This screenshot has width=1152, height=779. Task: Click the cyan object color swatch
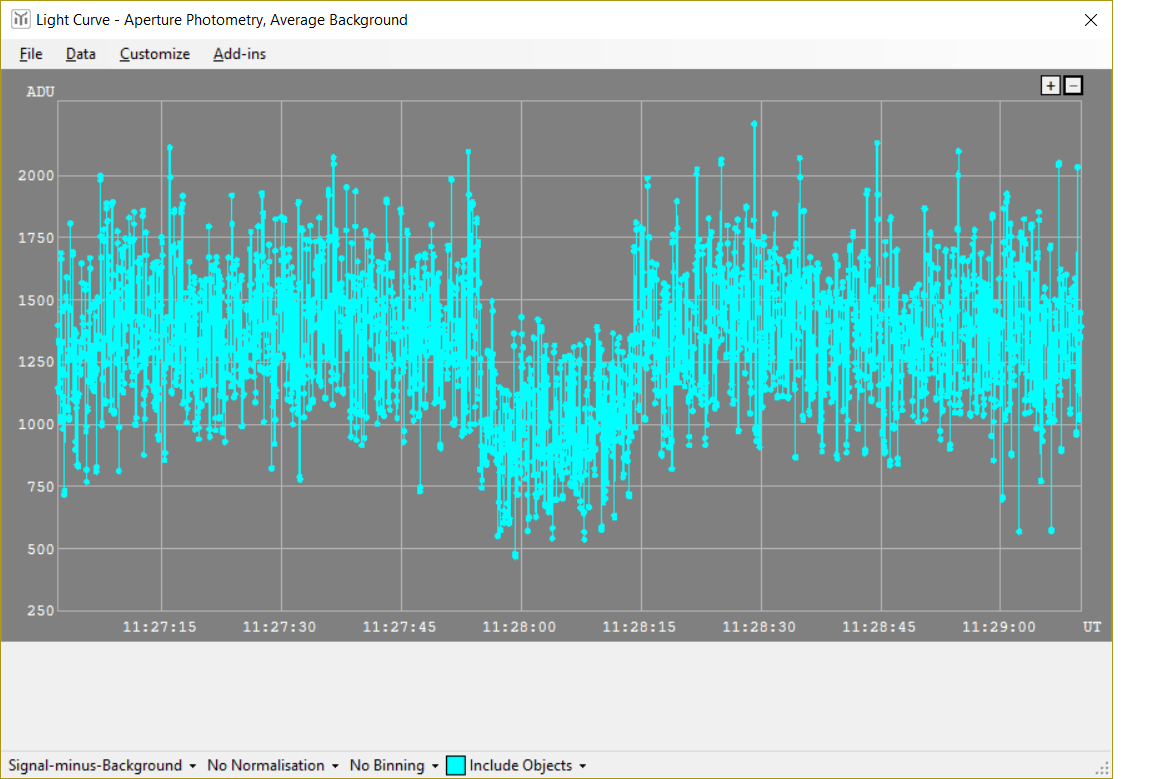[x=456, y=765]
